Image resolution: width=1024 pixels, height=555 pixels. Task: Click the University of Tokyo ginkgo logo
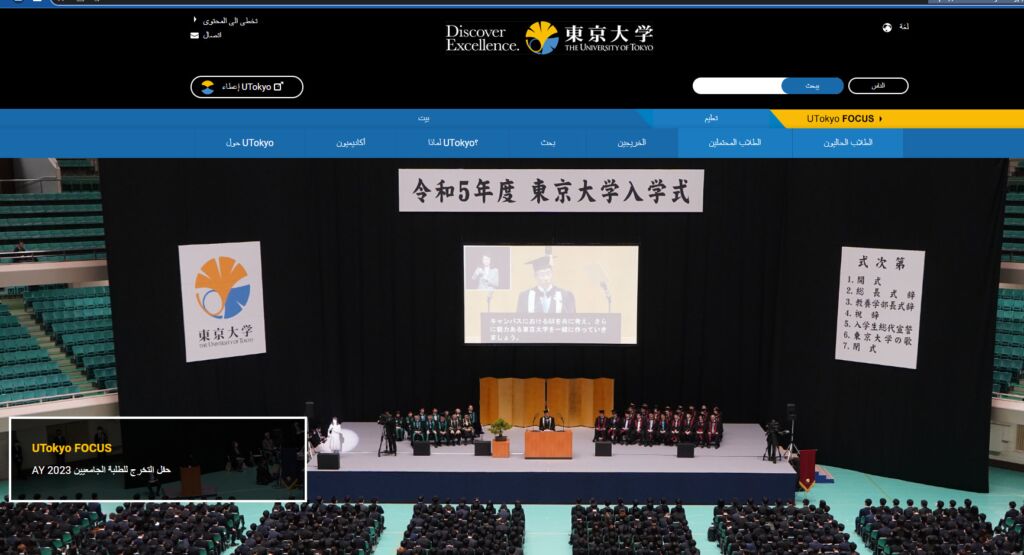tap(542, 38)
